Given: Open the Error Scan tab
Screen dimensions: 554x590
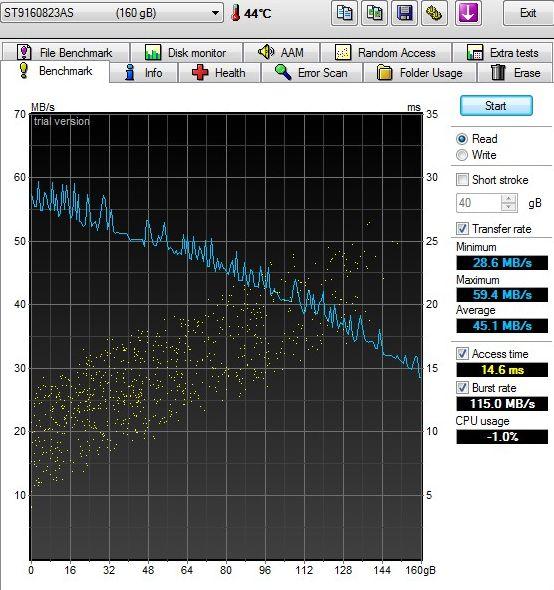Looking at the screenshot, I should [x=312, y=72].
